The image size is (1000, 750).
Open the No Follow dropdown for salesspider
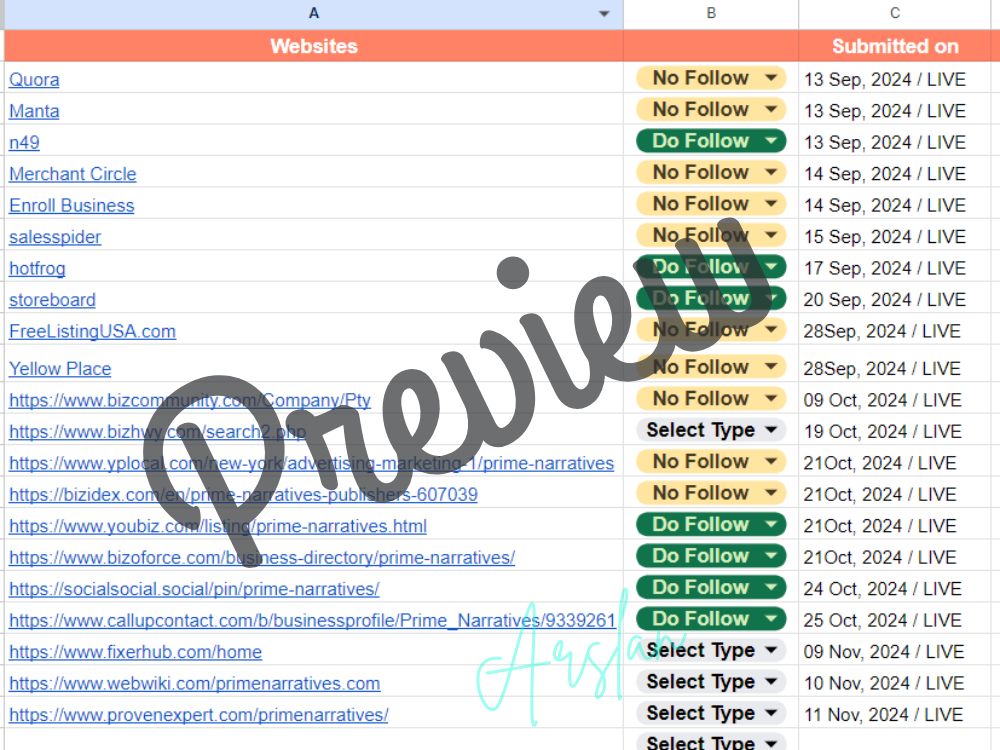[x=711, y=235]
